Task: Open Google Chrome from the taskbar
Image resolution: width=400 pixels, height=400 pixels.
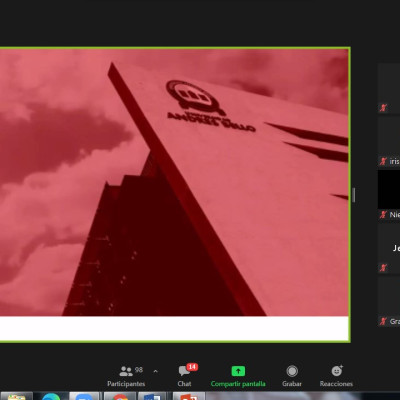Action: 120,396
